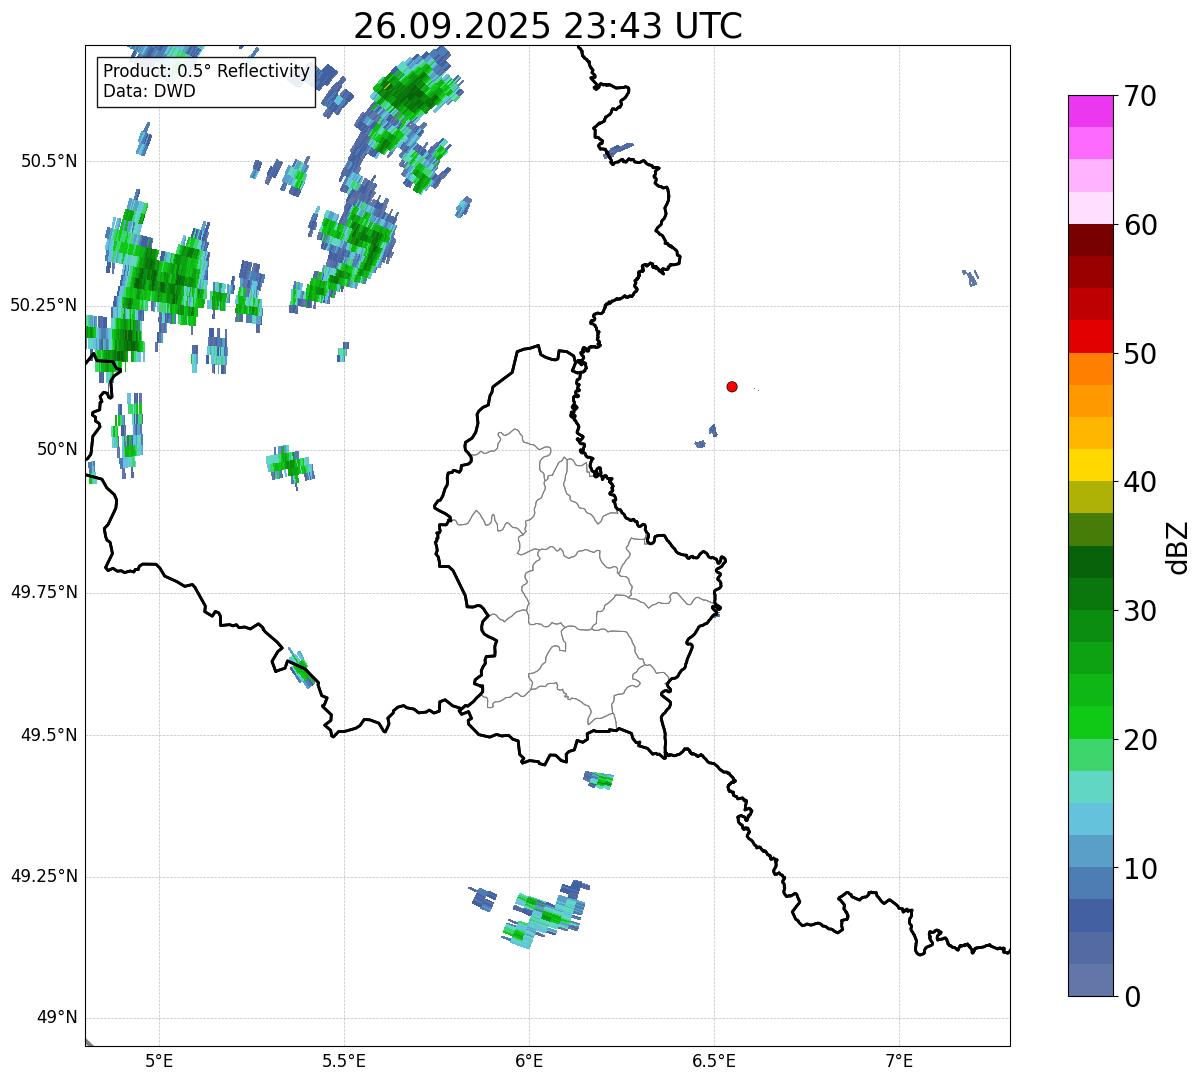Select the Product: 0.5° Reflectivity text

click(206, 71)
